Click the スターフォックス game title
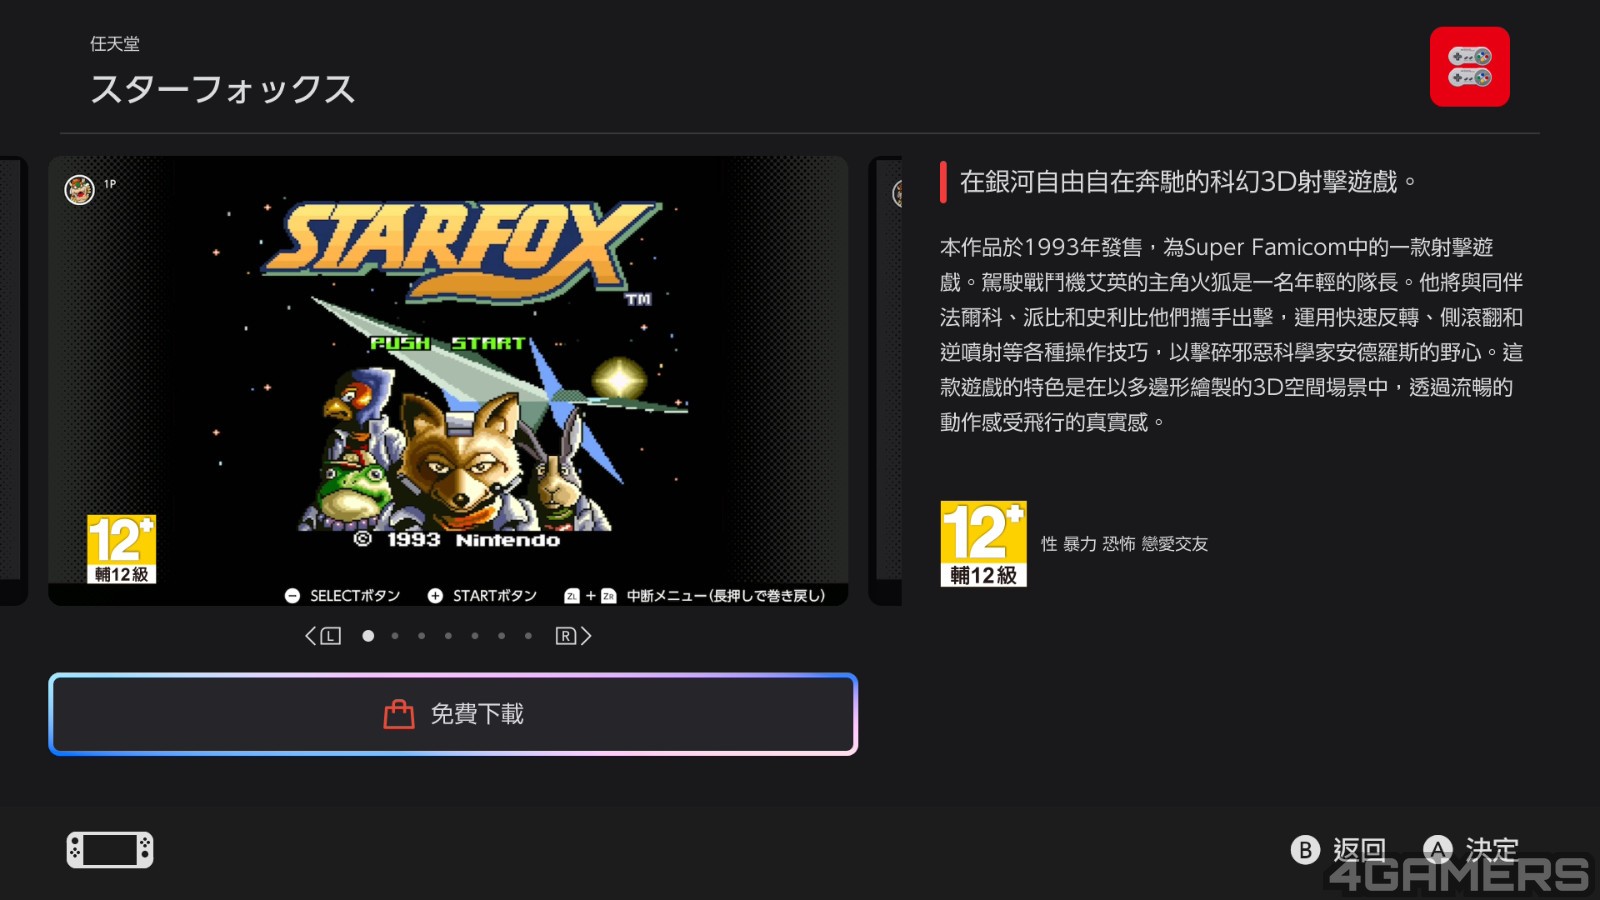1600x900 pixels. click(223, 89)
